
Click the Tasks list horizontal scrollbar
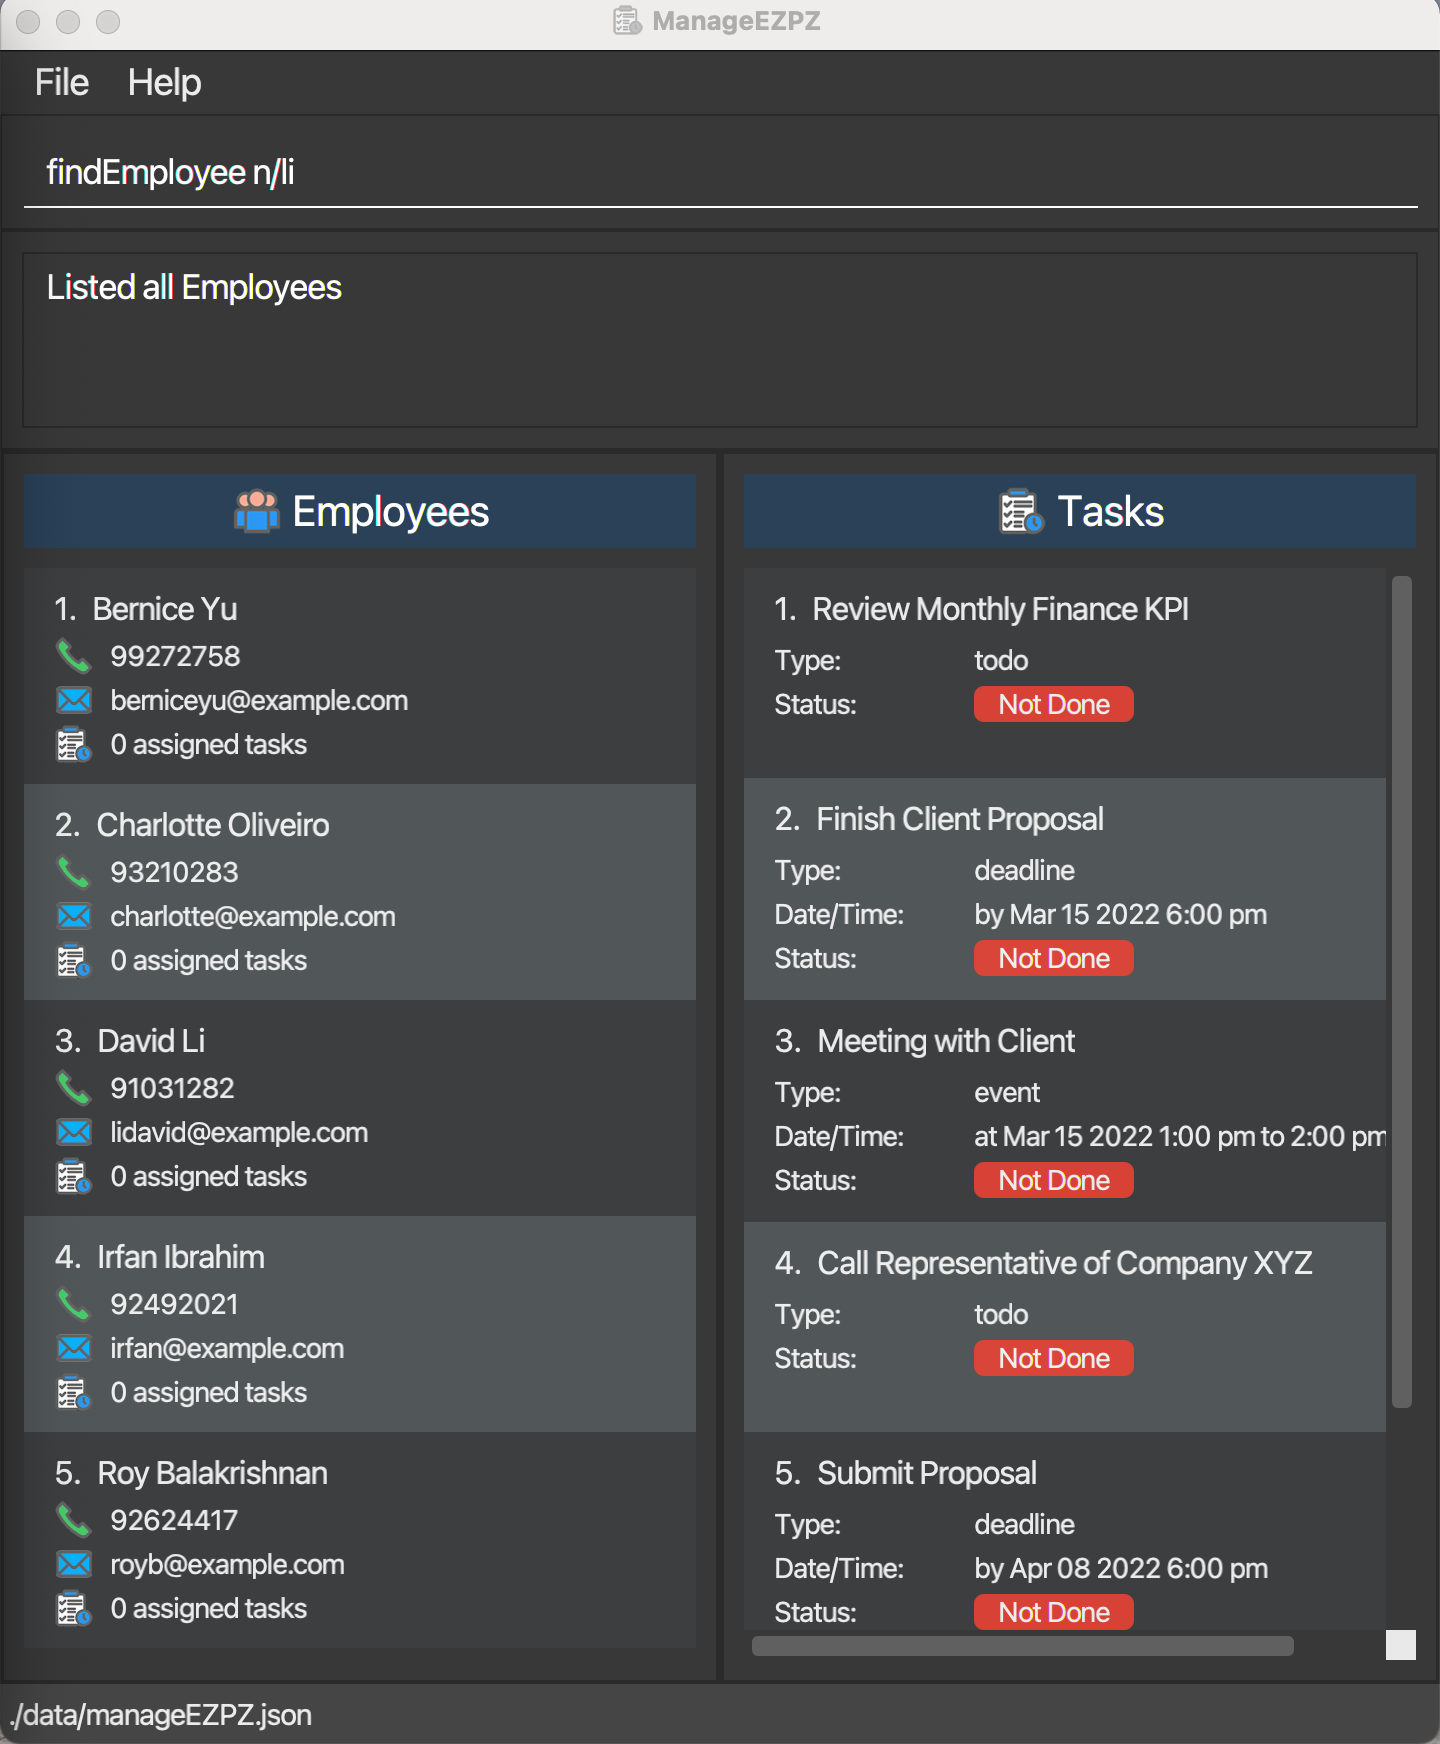[x=1023, y=1646]
